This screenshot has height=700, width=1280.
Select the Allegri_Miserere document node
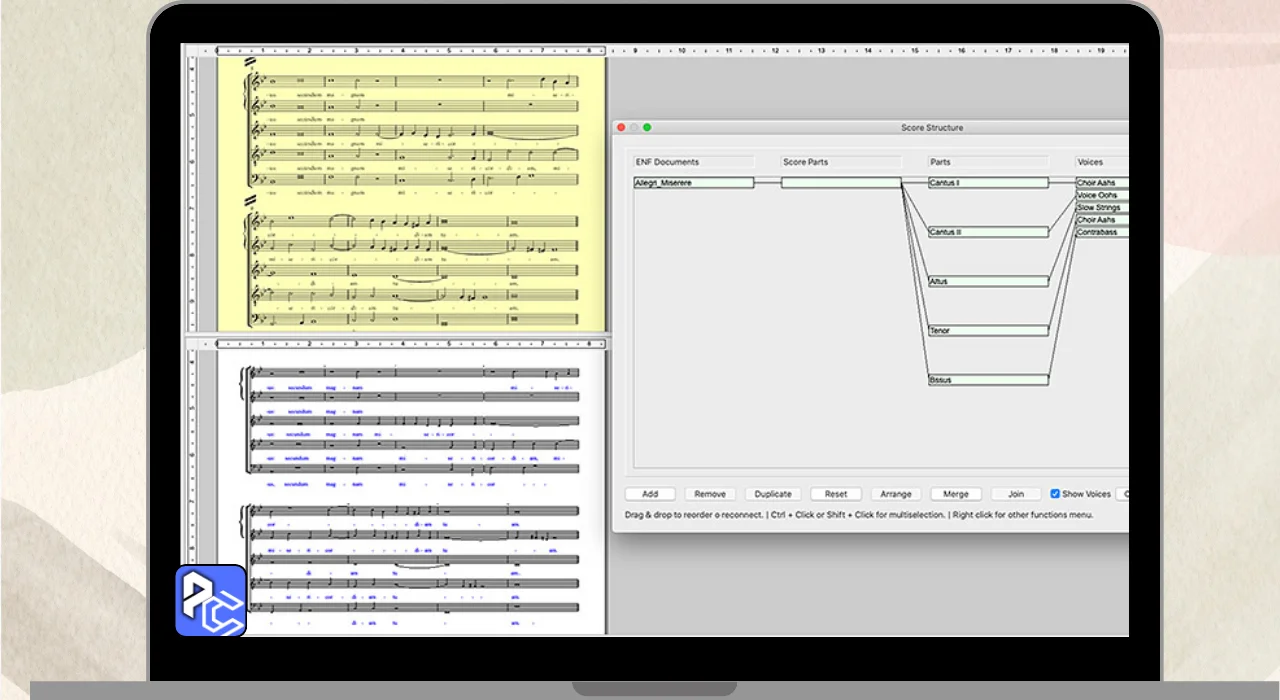coord(693,183)
